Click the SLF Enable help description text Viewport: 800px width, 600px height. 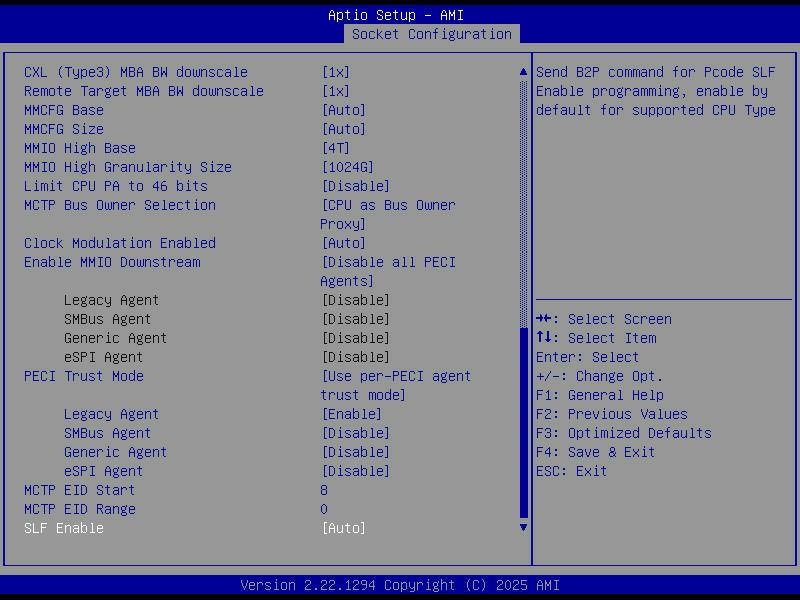coord(656,91)
